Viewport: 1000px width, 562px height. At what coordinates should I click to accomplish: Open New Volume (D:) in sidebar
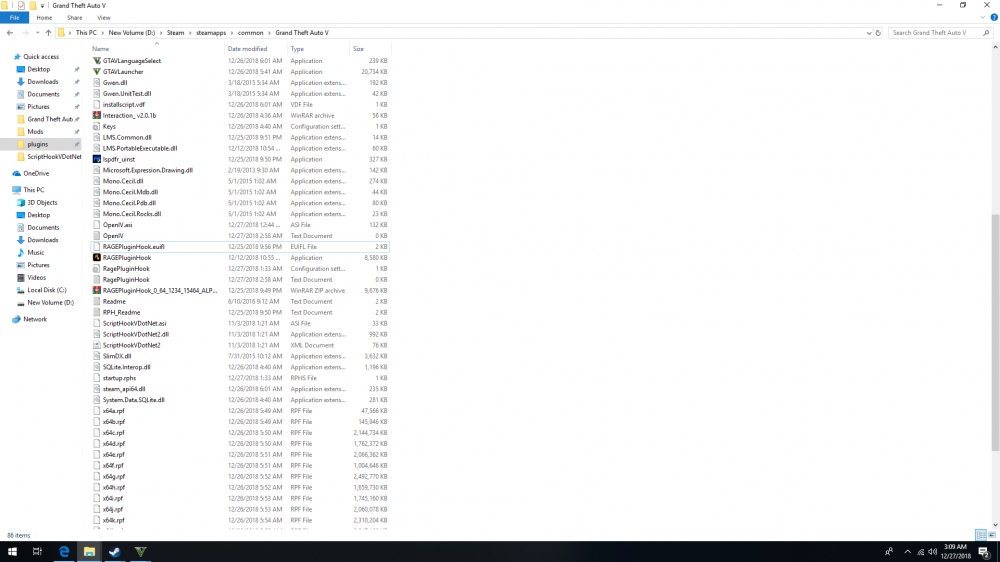coord(50,302)
